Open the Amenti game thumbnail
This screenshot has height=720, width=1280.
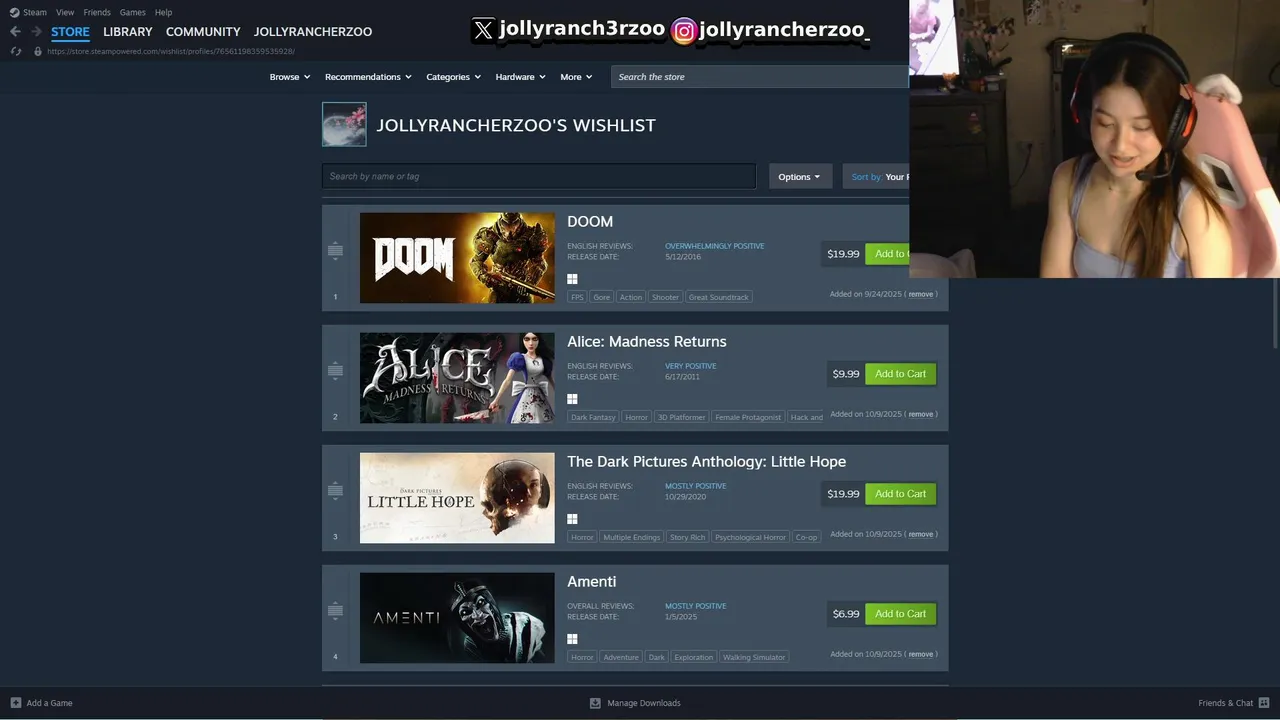(x=457, y=618)
